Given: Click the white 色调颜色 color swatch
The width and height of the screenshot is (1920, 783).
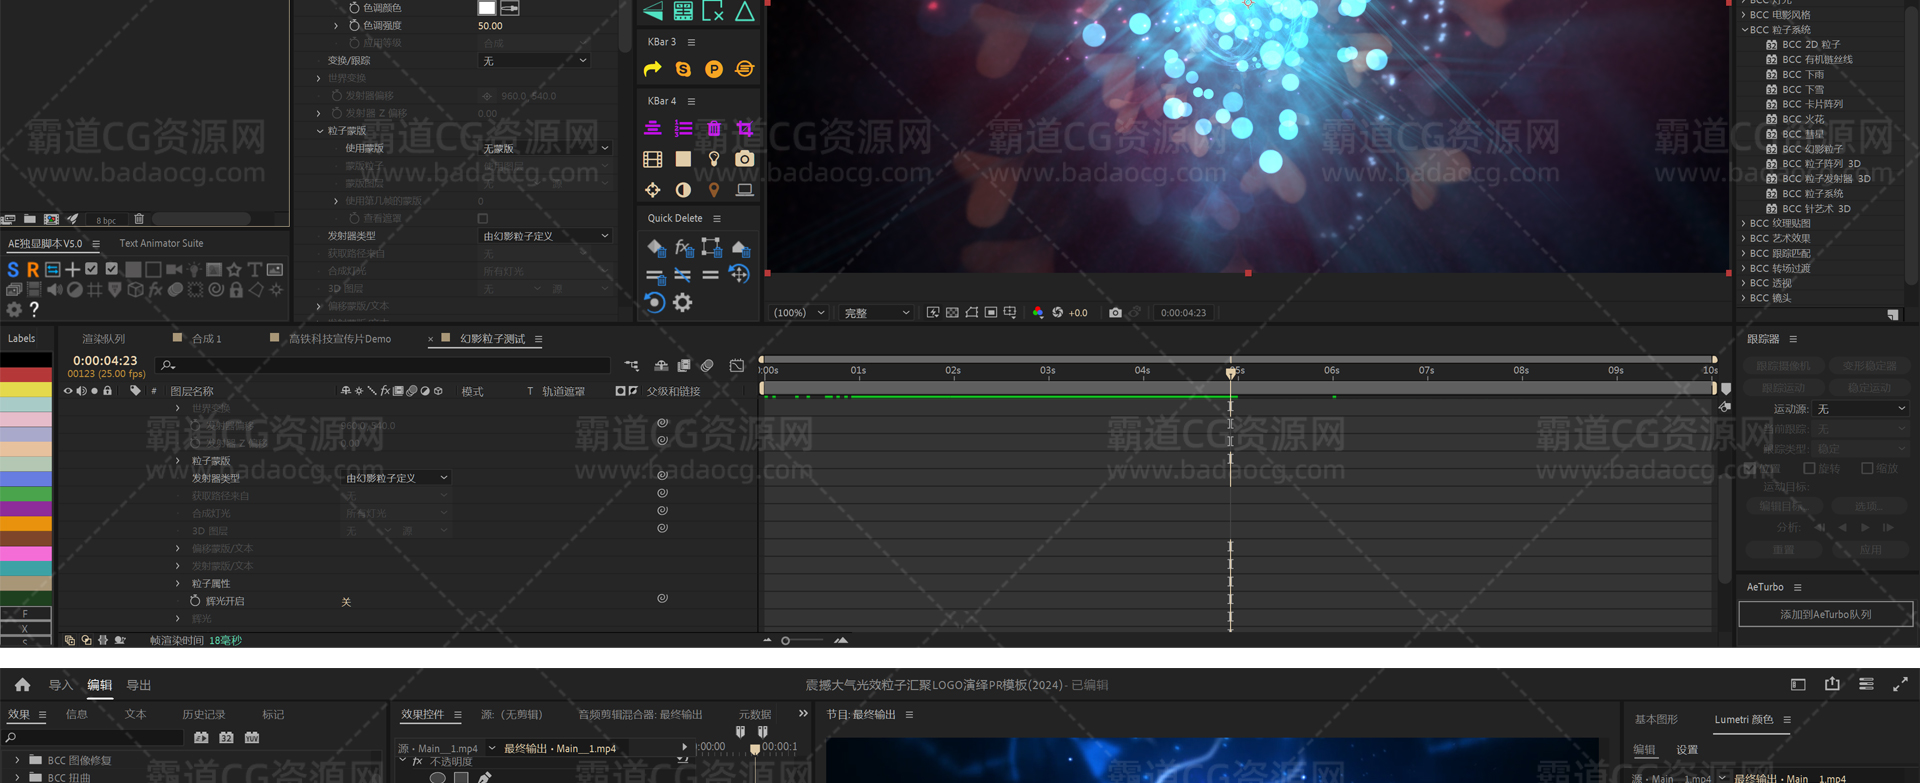Looking at the screenshot, I should point(487,8).
